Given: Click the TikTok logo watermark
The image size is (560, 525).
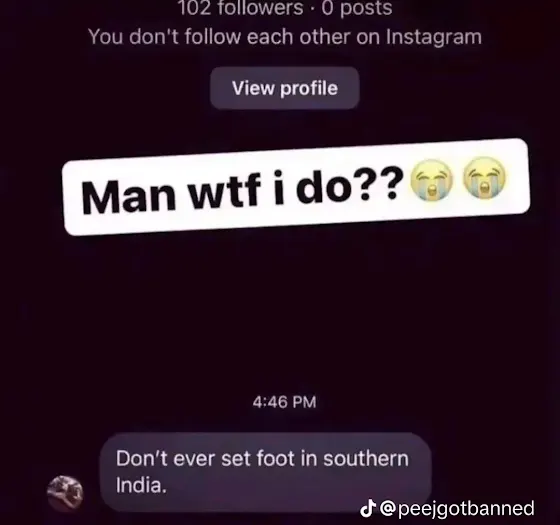Looking at the screenshot, I should coord(368,508).
